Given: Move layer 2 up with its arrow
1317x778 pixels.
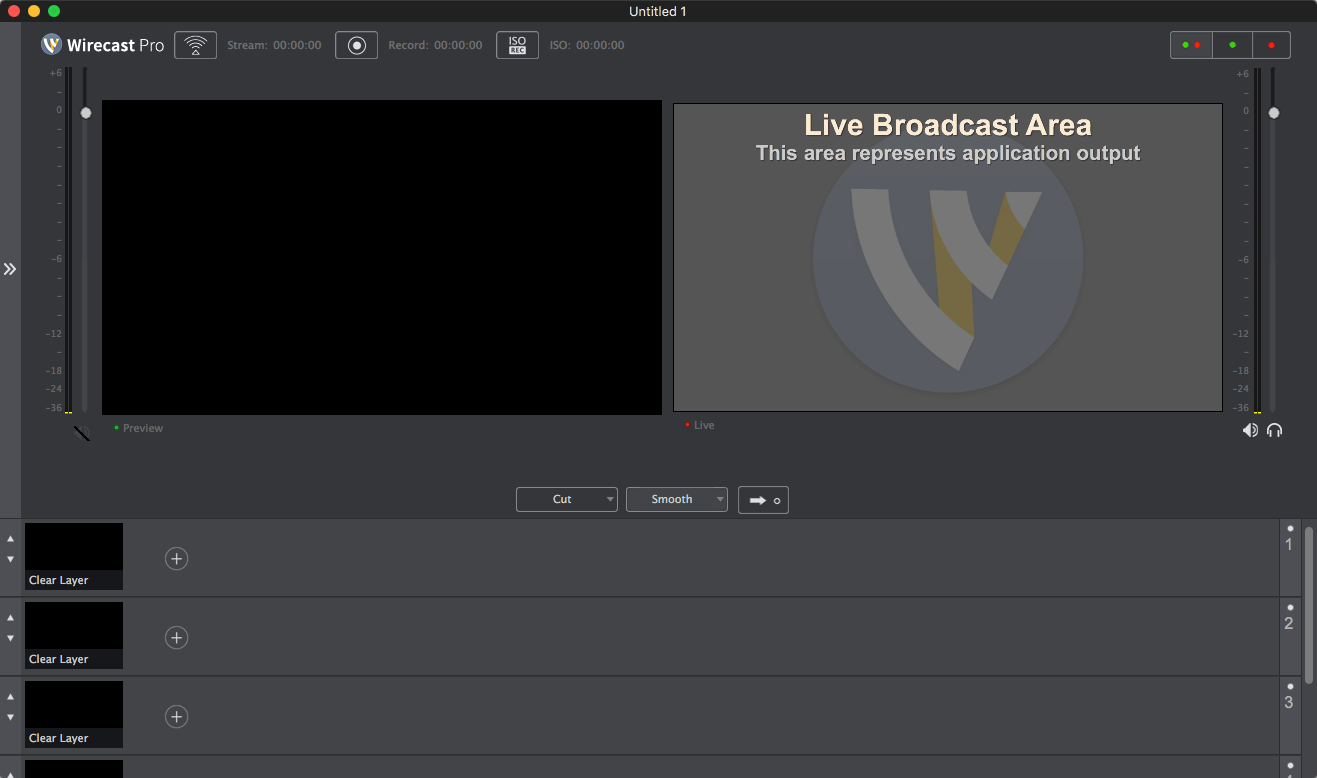Looking at the screenshot, I should point(11,617).
